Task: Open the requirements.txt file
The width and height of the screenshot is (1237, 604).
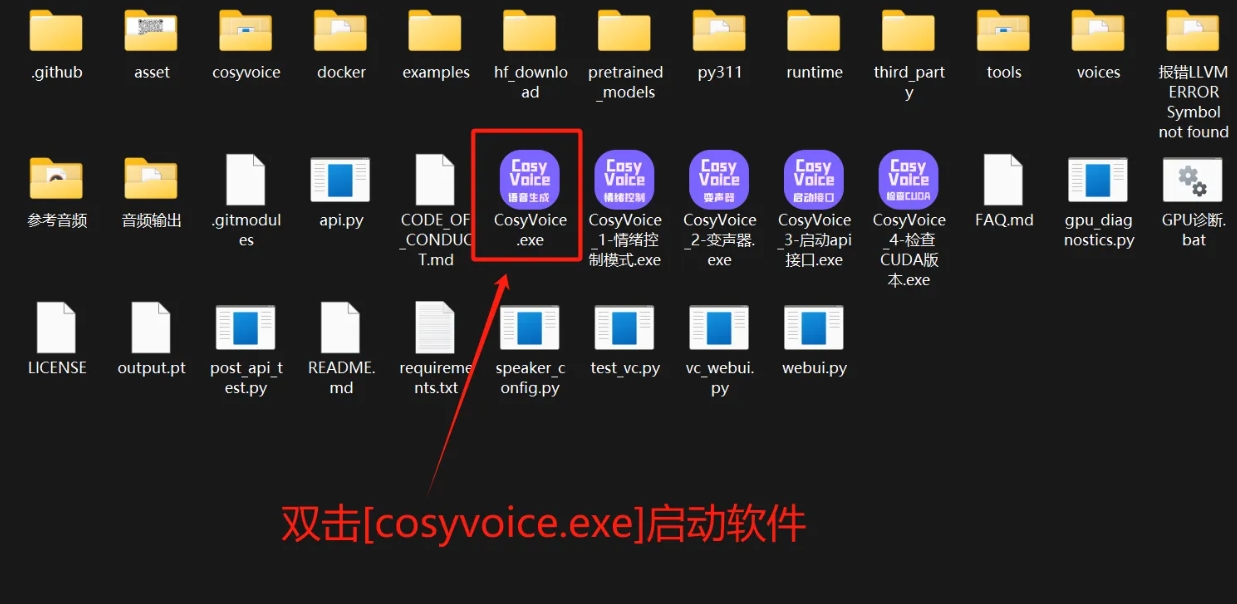Action: pos(435,331)
